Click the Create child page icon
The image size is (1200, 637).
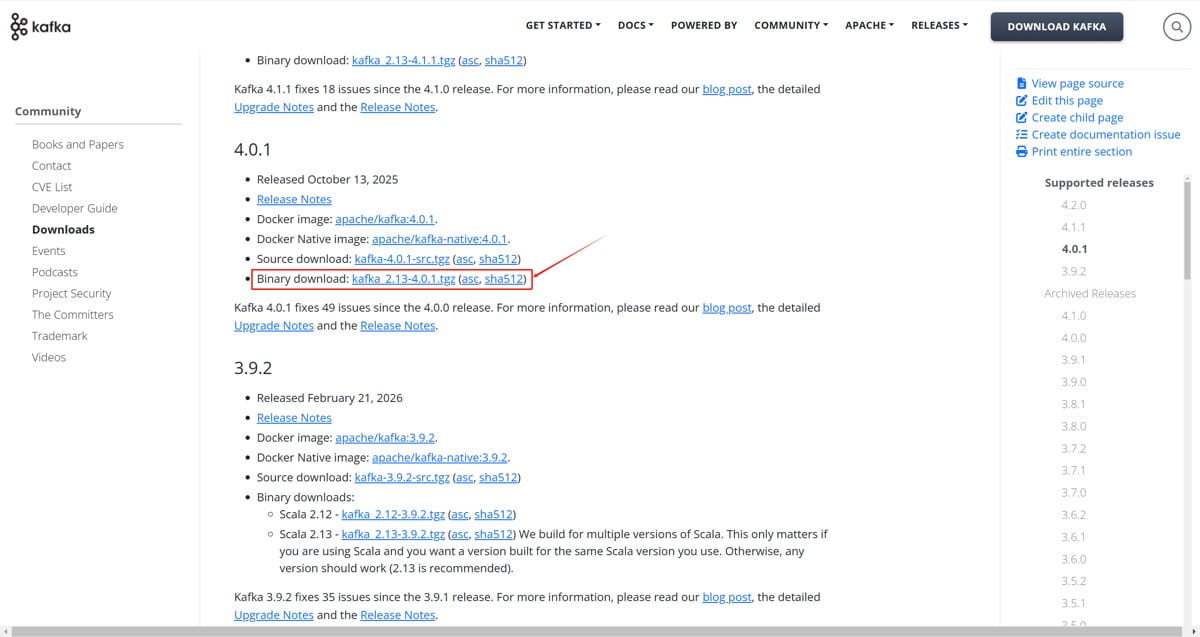pyautogui.click(x=1021, y=118)
